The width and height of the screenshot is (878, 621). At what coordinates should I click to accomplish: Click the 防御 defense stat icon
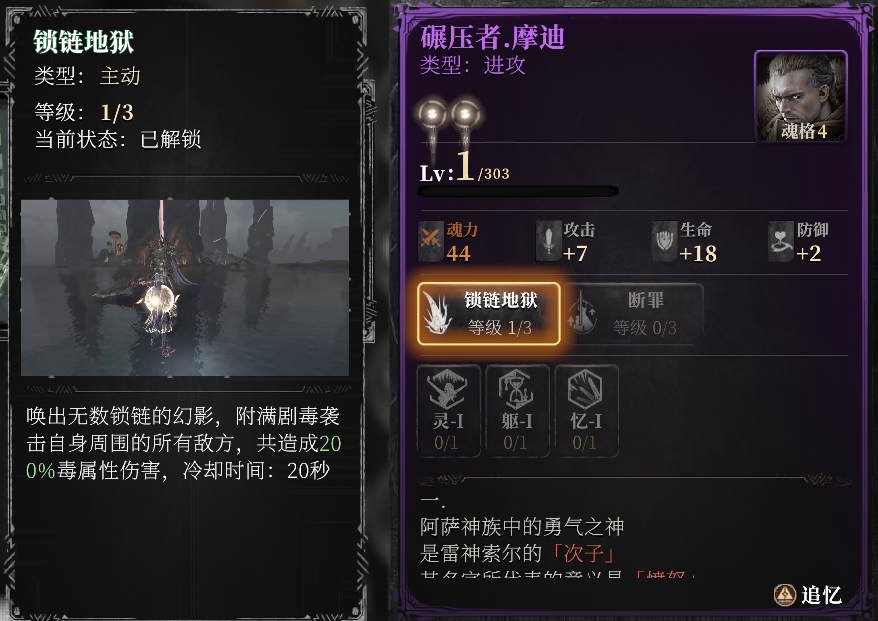[781, 241]
